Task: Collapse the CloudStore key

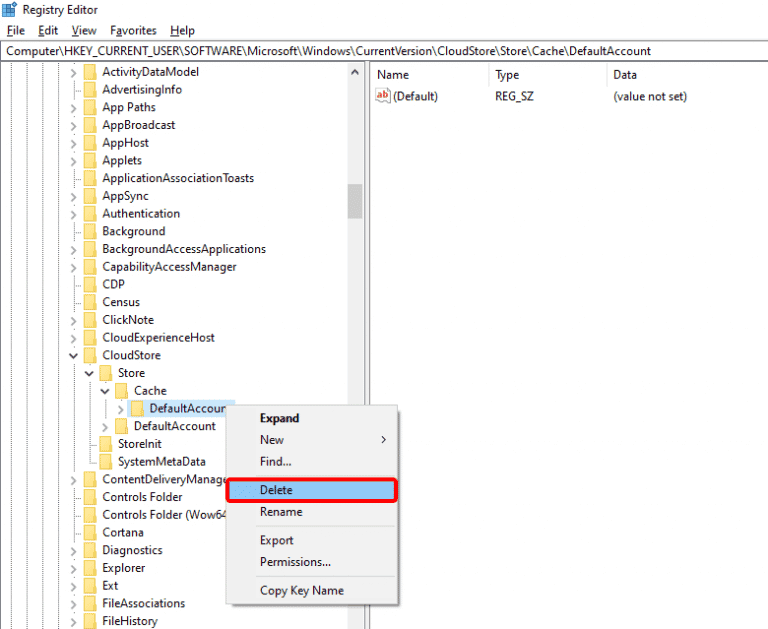Action: [73, 356]
